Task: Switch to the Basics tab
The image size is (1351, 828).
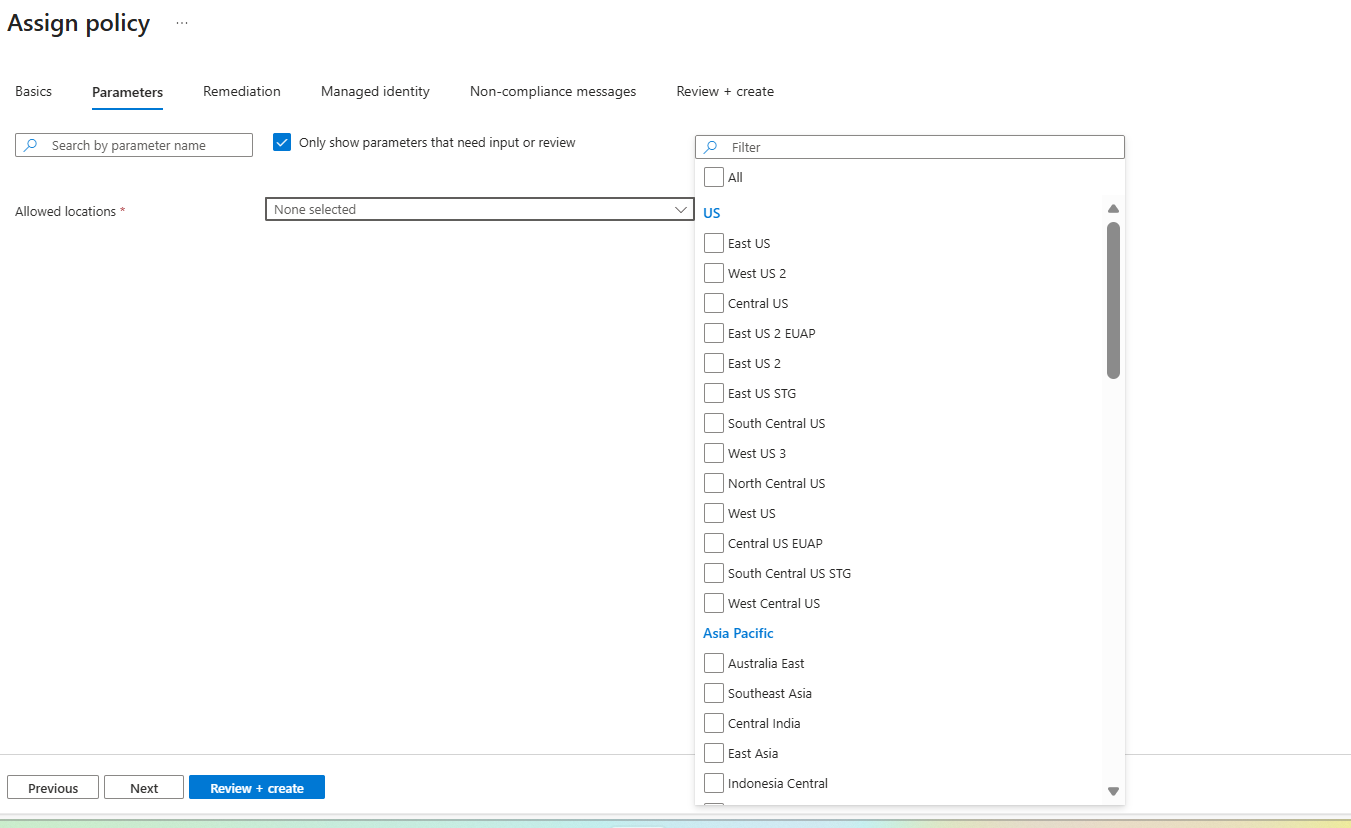Action: 33,91
